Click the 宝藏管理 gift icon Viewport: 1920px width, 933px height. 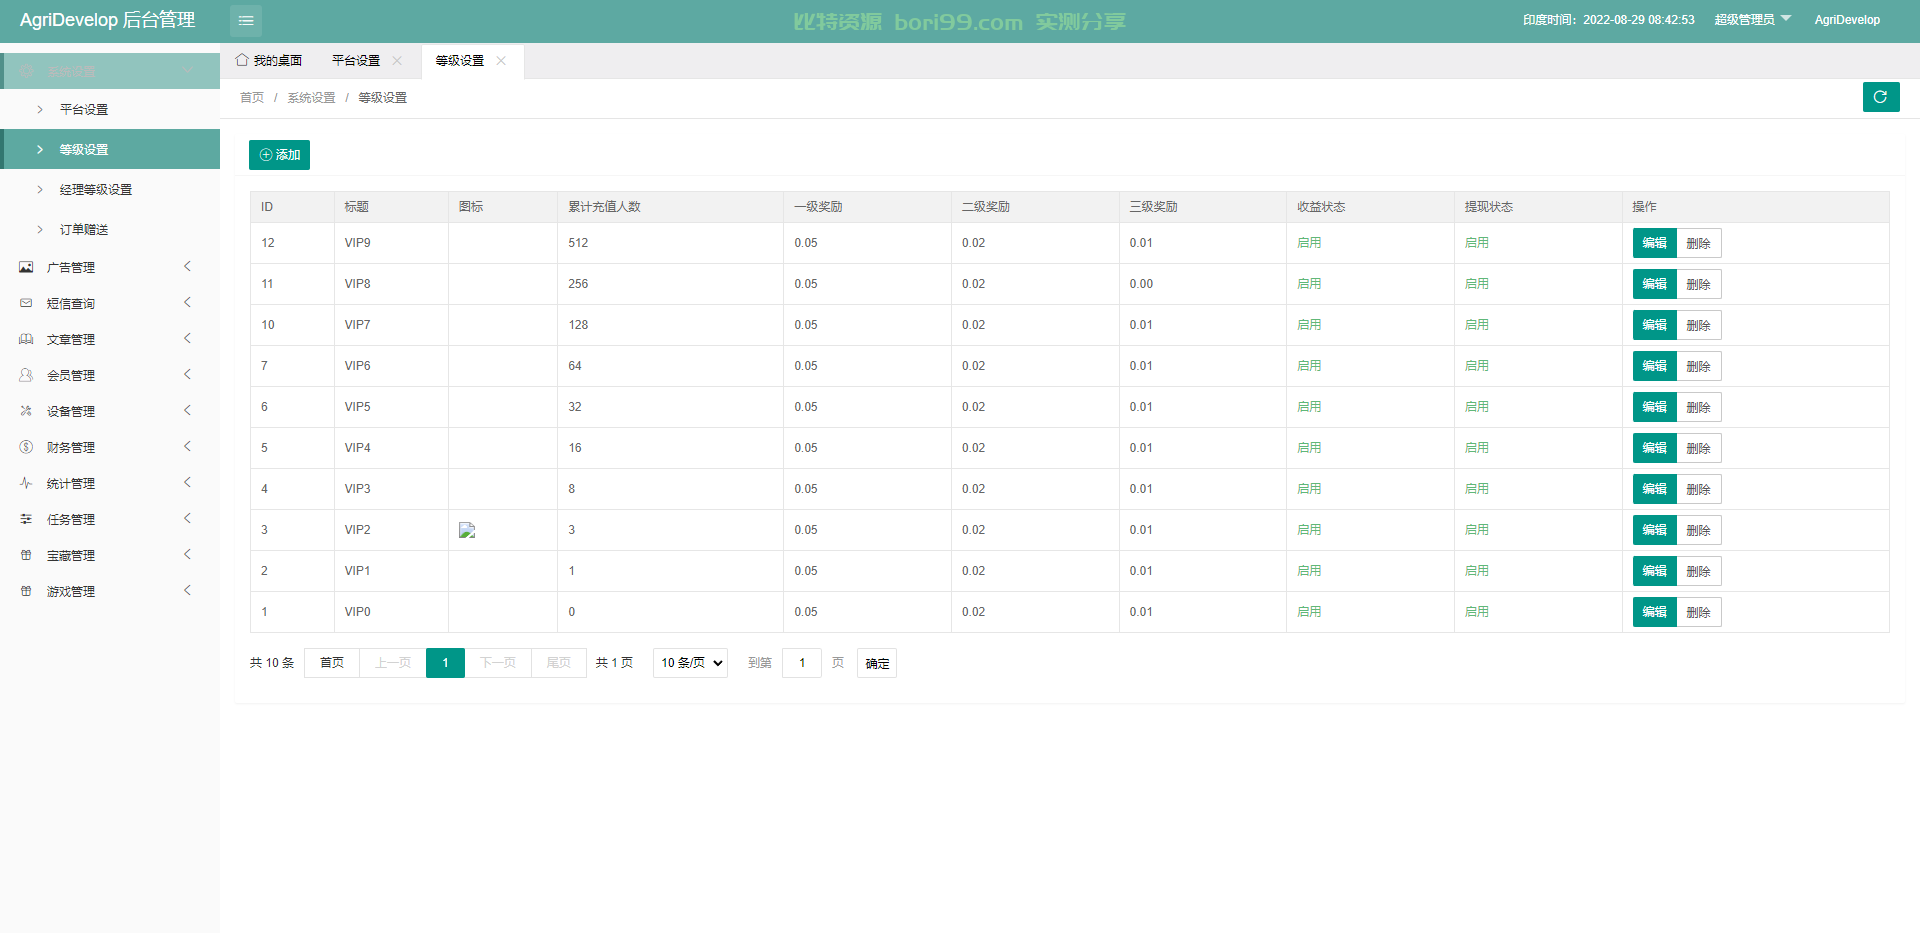tap(26, 555)
